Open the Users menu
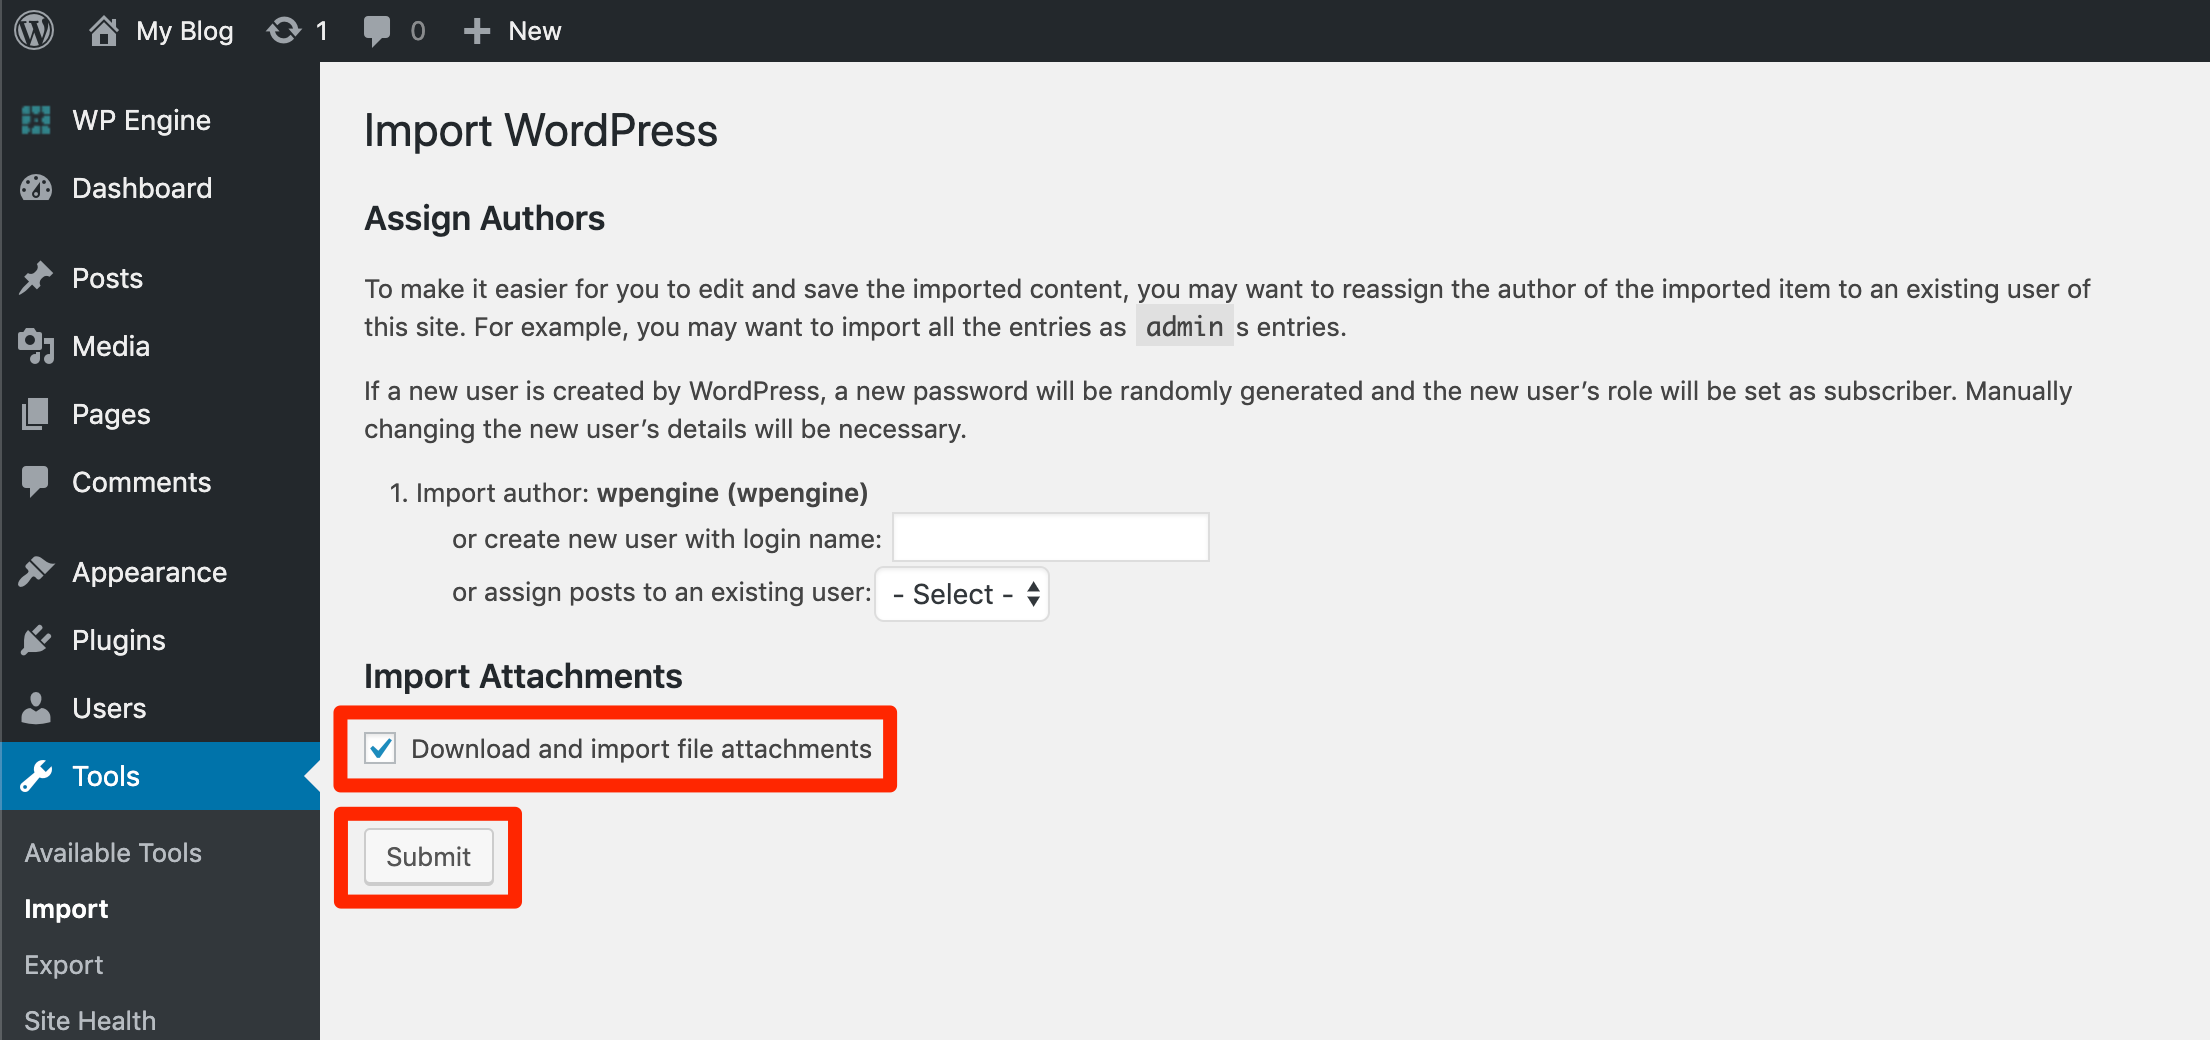 (x=109, y=708)
